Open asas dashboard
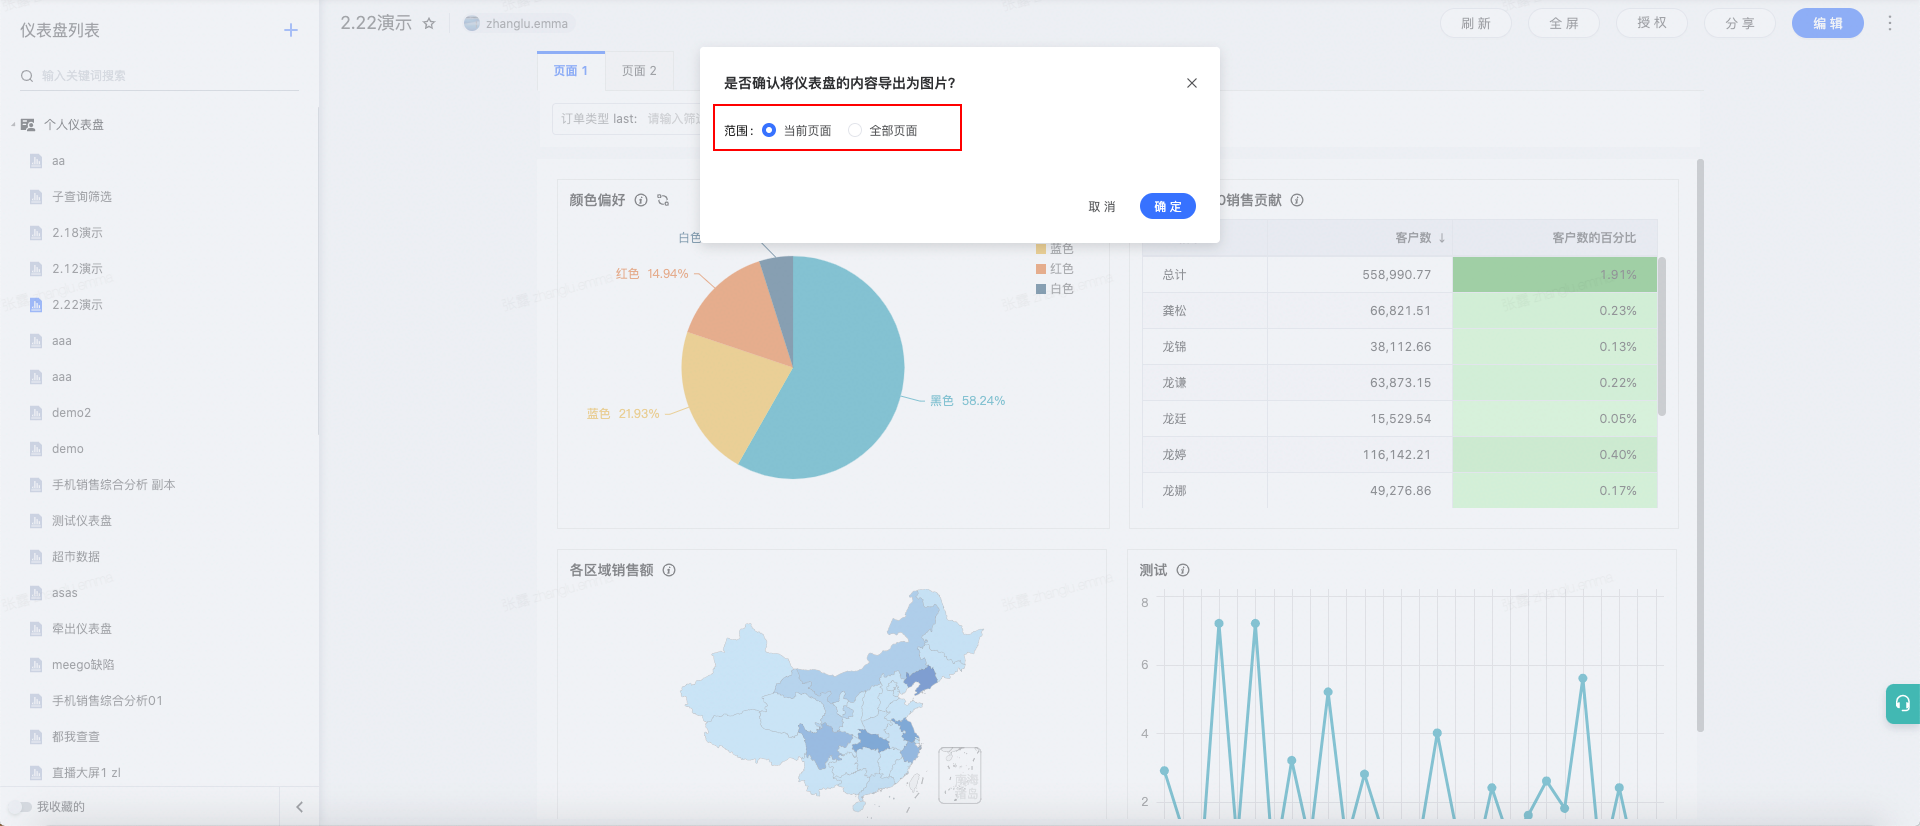 [65, 593]
